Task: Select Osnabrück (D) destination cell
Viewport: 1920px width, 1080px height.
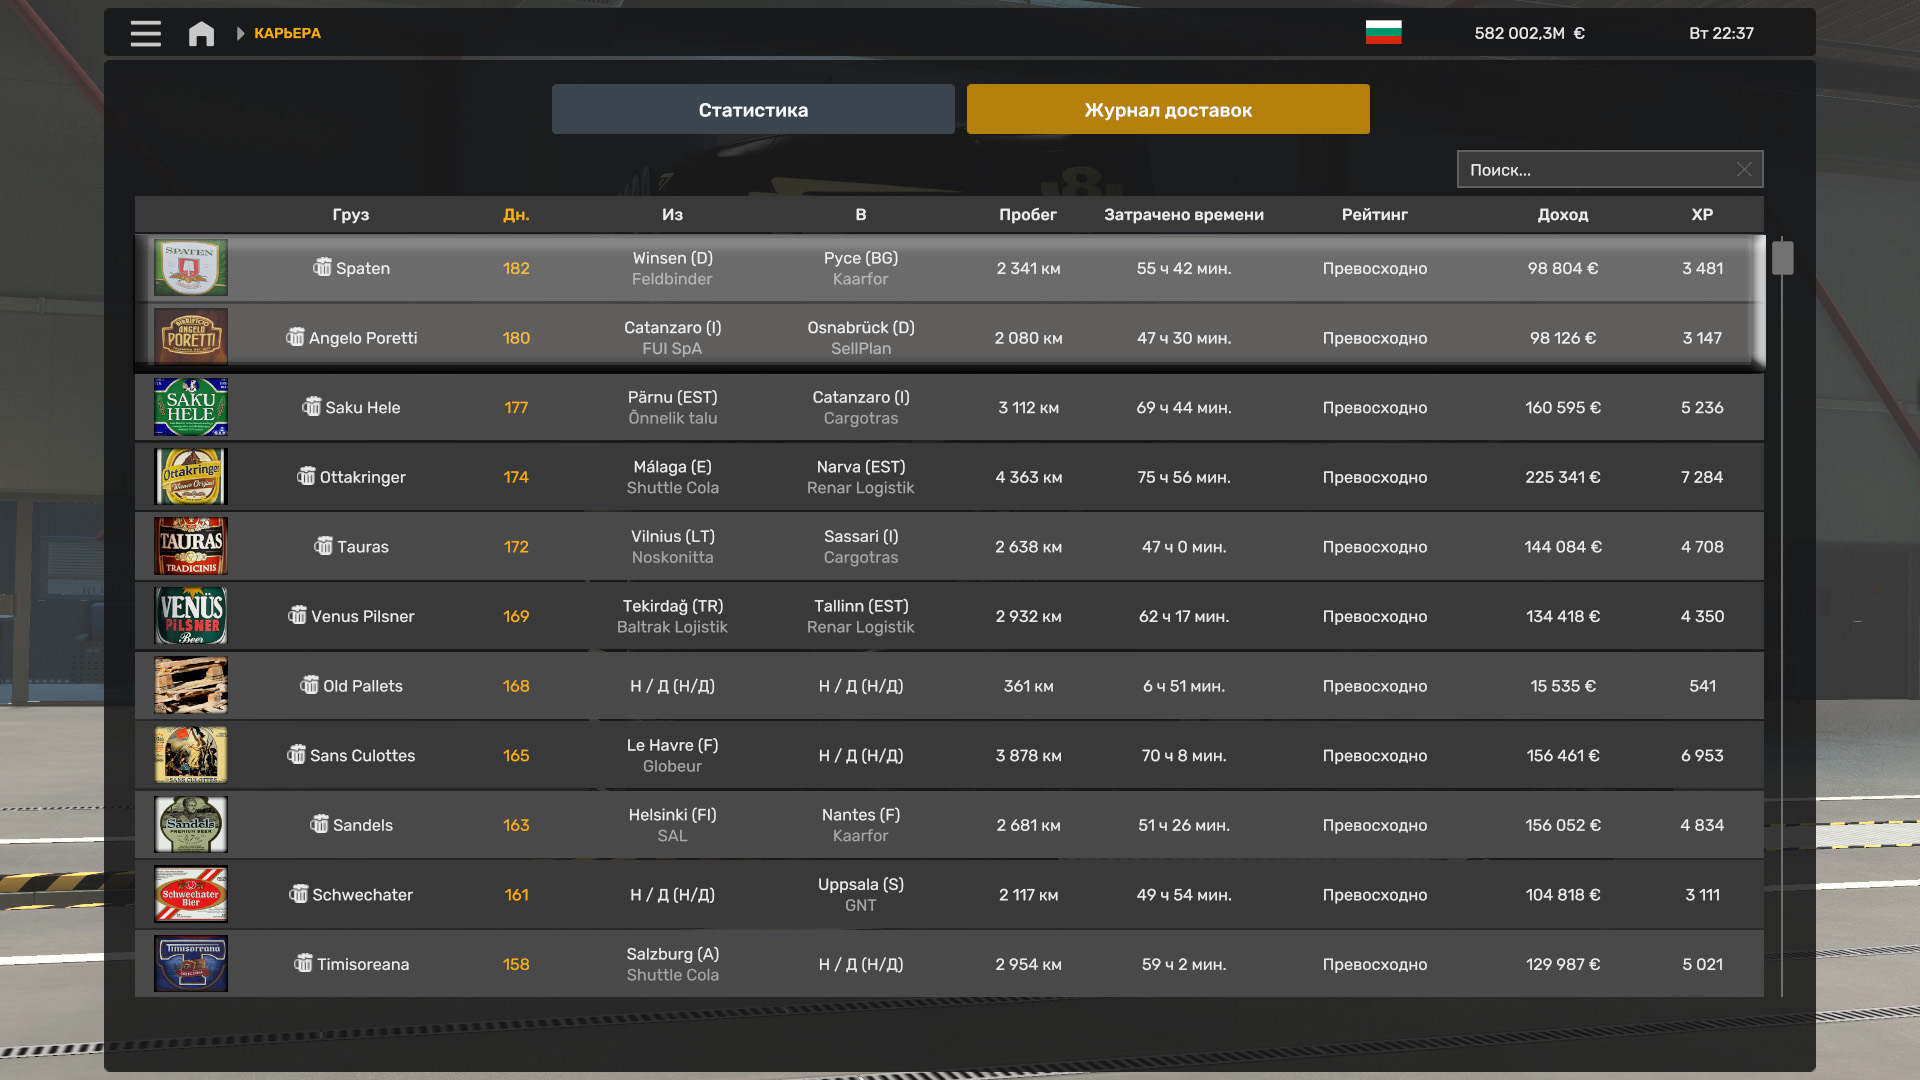Action: [x=861, y=328]
